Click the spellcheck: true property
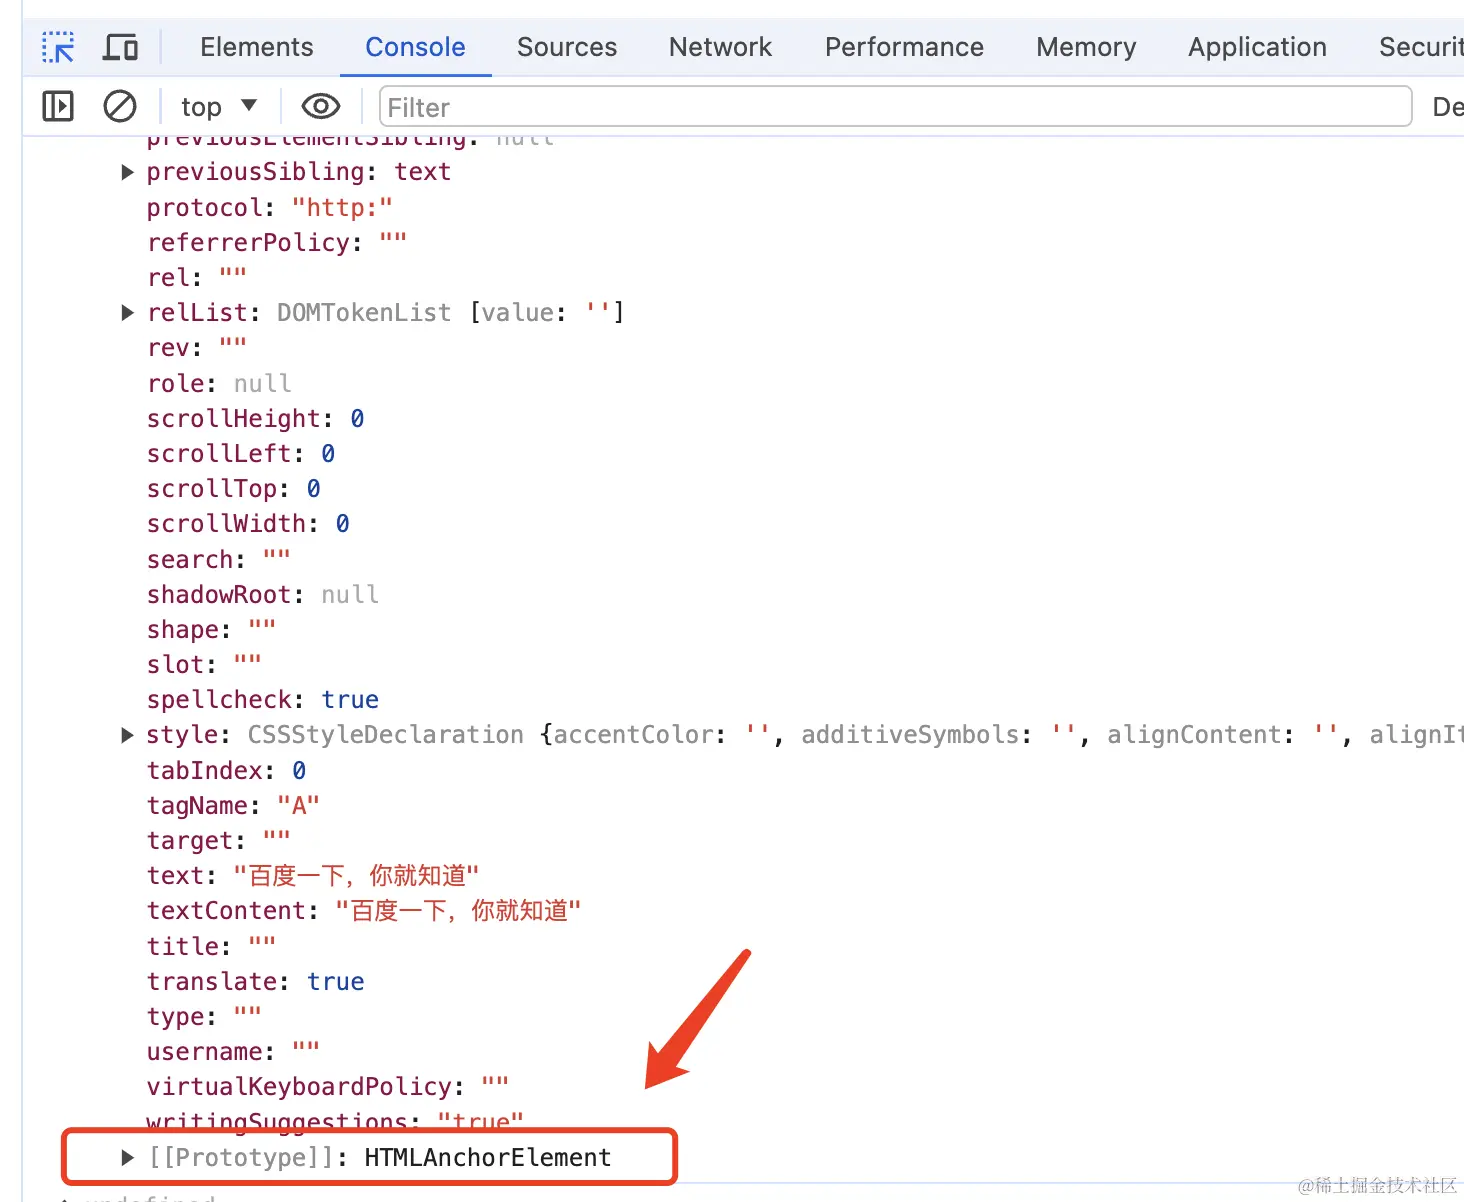Viewport: 1464px width, 1202px height. click(263, 699)
